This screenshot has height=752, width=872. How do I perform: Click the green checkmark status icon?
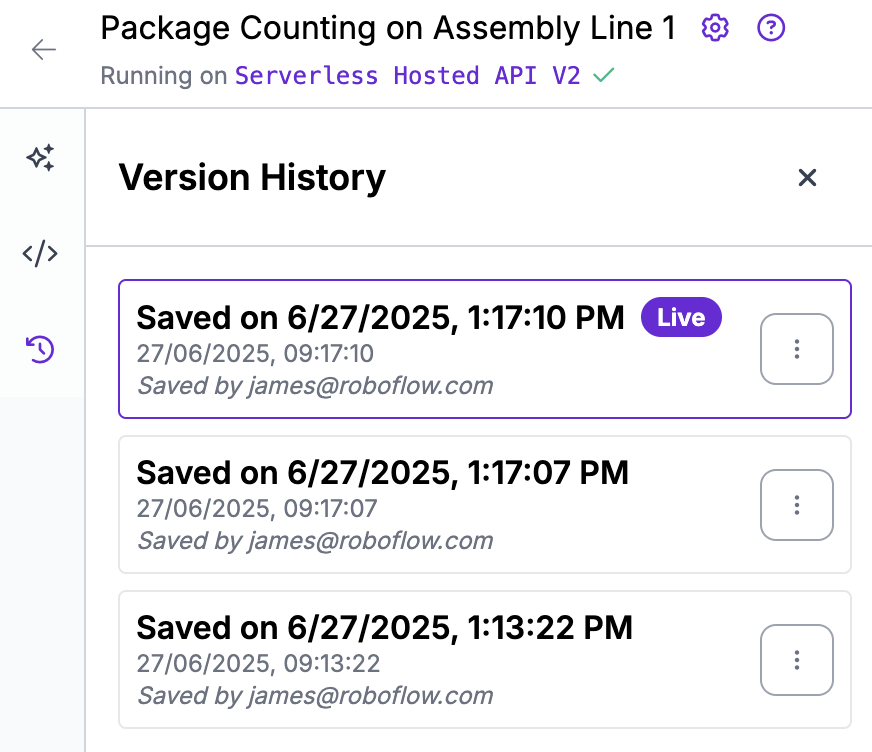[x=602, y=76]
